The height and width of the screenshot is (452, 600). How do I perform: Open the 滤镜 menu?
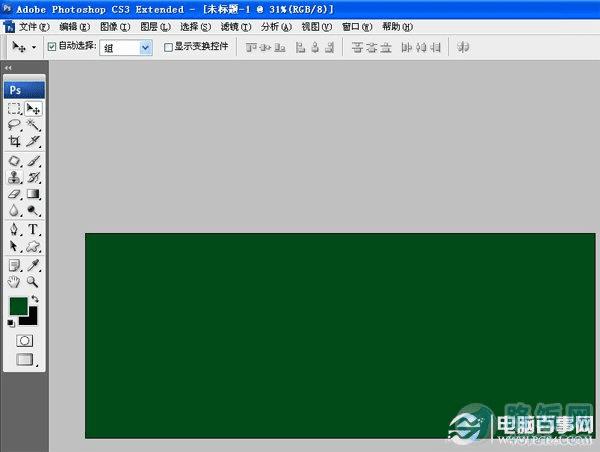click(236, 27)
